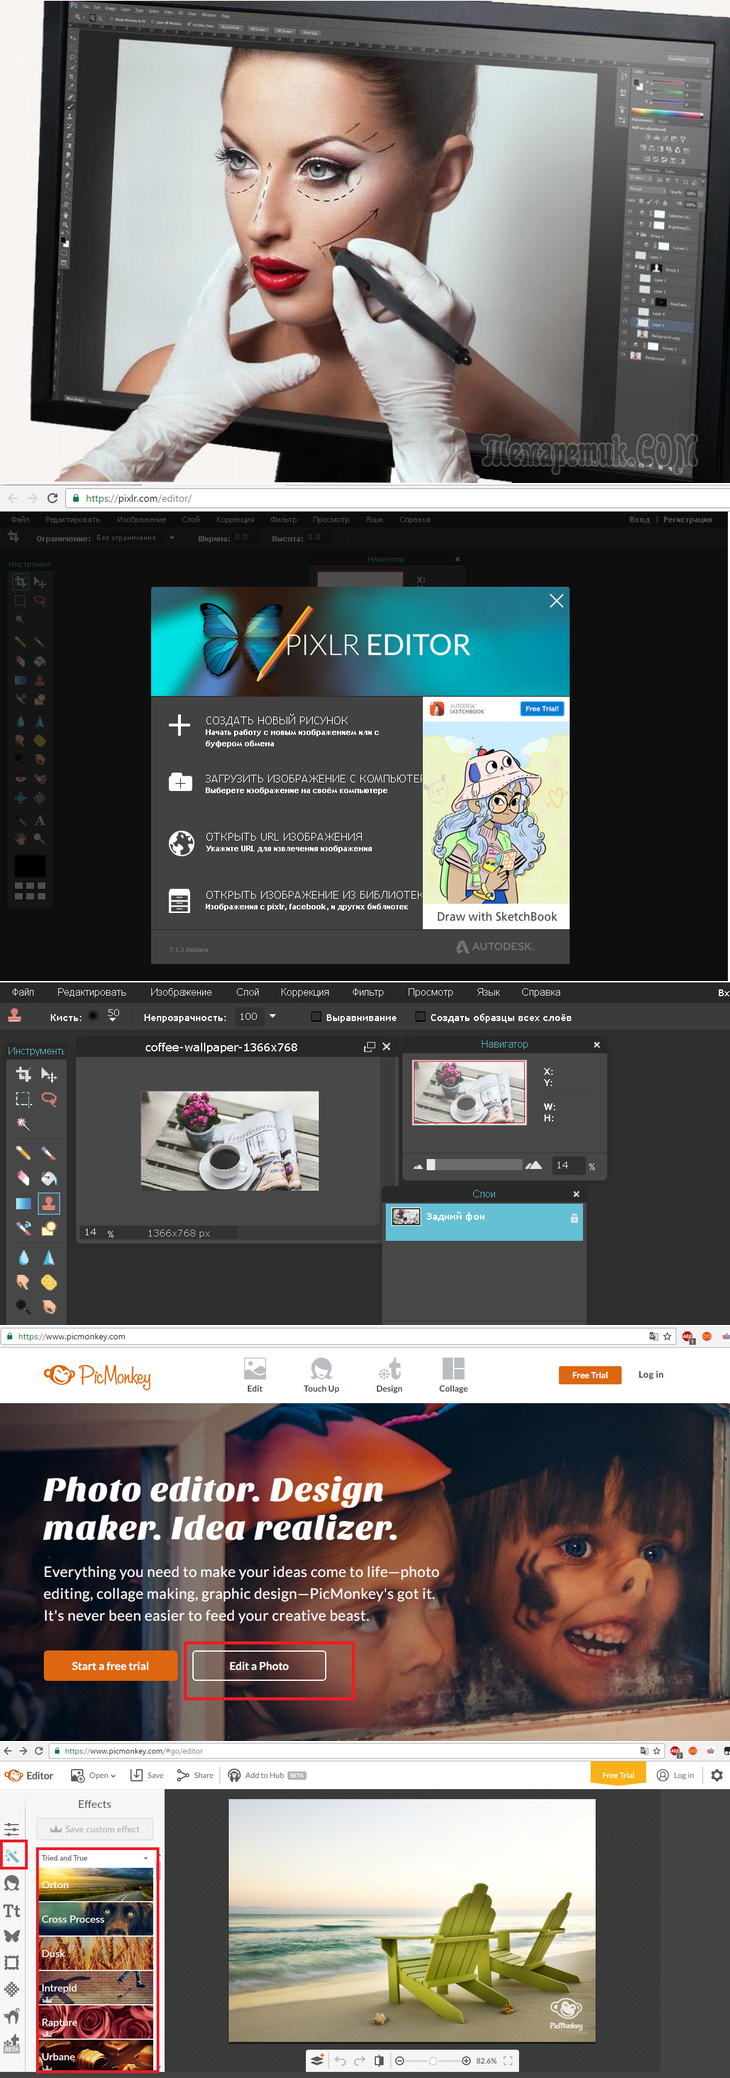The width and height of the screenshot is (730, 2078).
Task: Toggle lock on Задний фон layer
Action: [x=574, y=1218]
